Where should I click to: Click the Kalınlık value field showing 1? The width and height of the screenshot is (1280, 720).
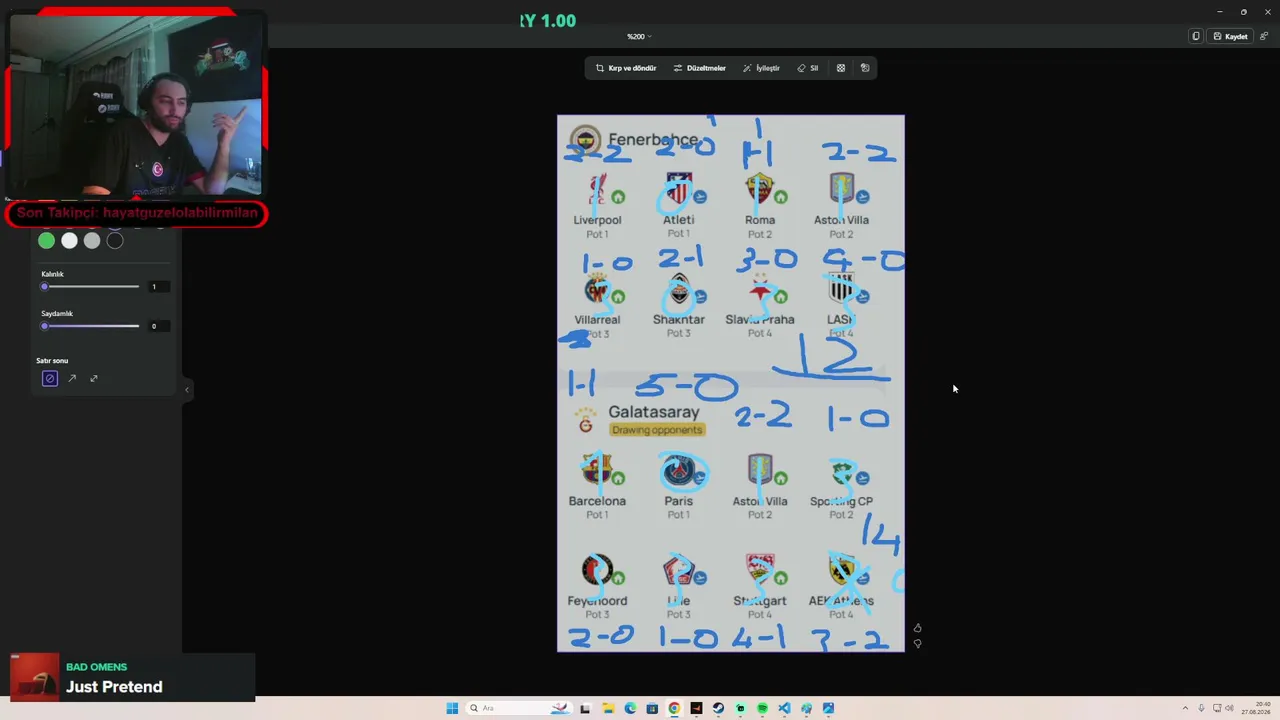coord(158,287)
